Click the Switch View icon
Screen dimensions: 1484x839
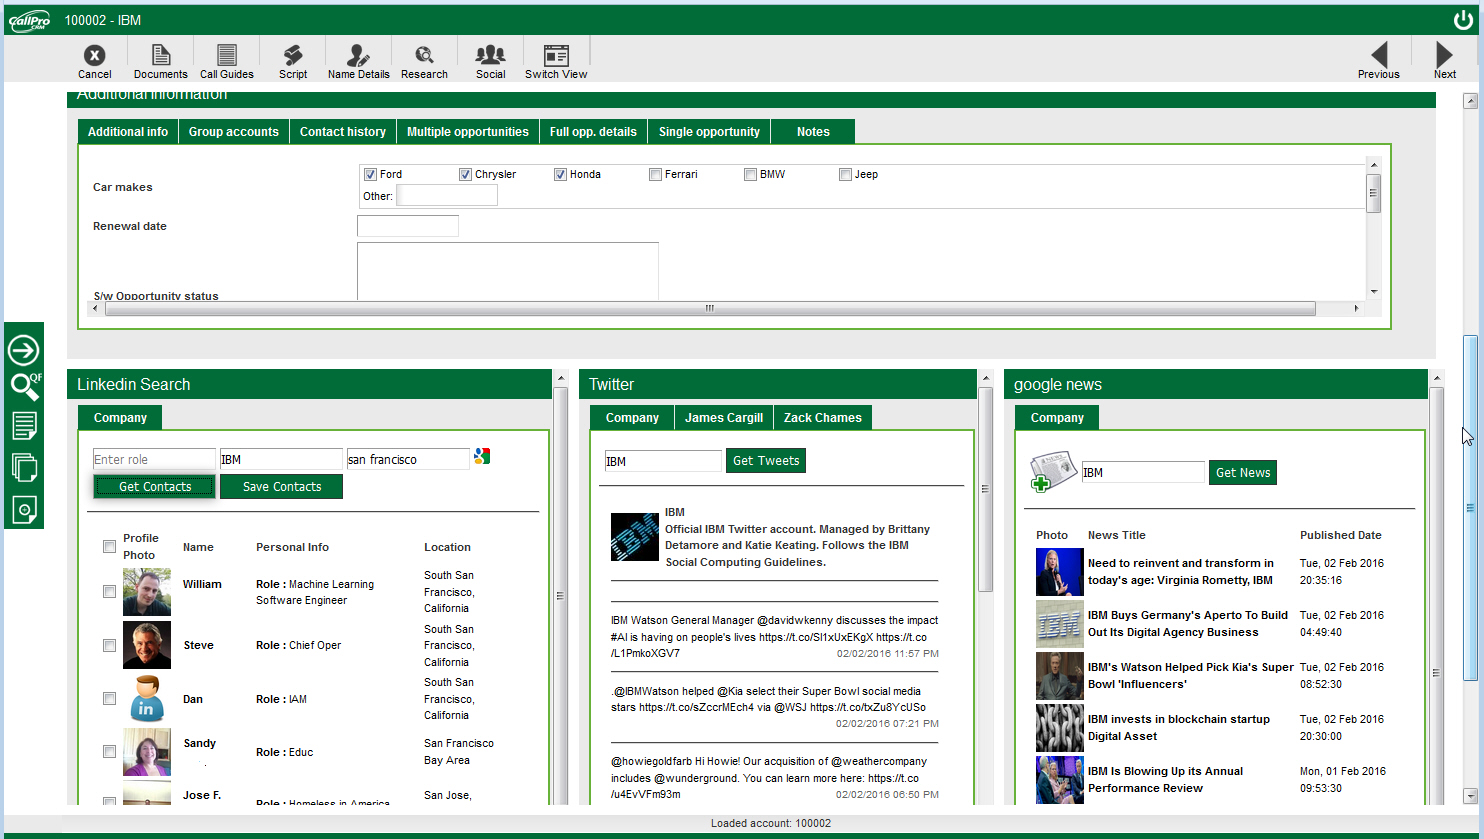[x=556, y=61]
